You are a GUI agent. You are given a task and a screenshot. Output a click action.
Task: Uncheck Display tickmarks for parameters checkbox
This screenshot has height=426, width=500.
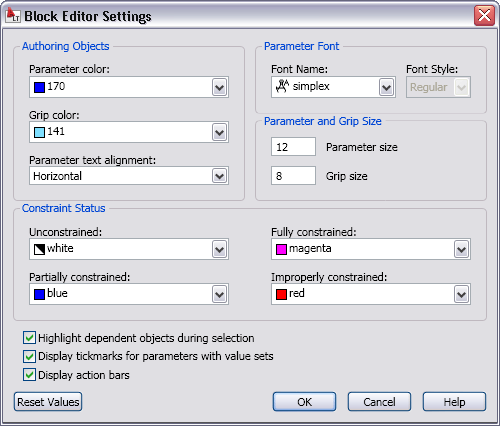[29, 356]
